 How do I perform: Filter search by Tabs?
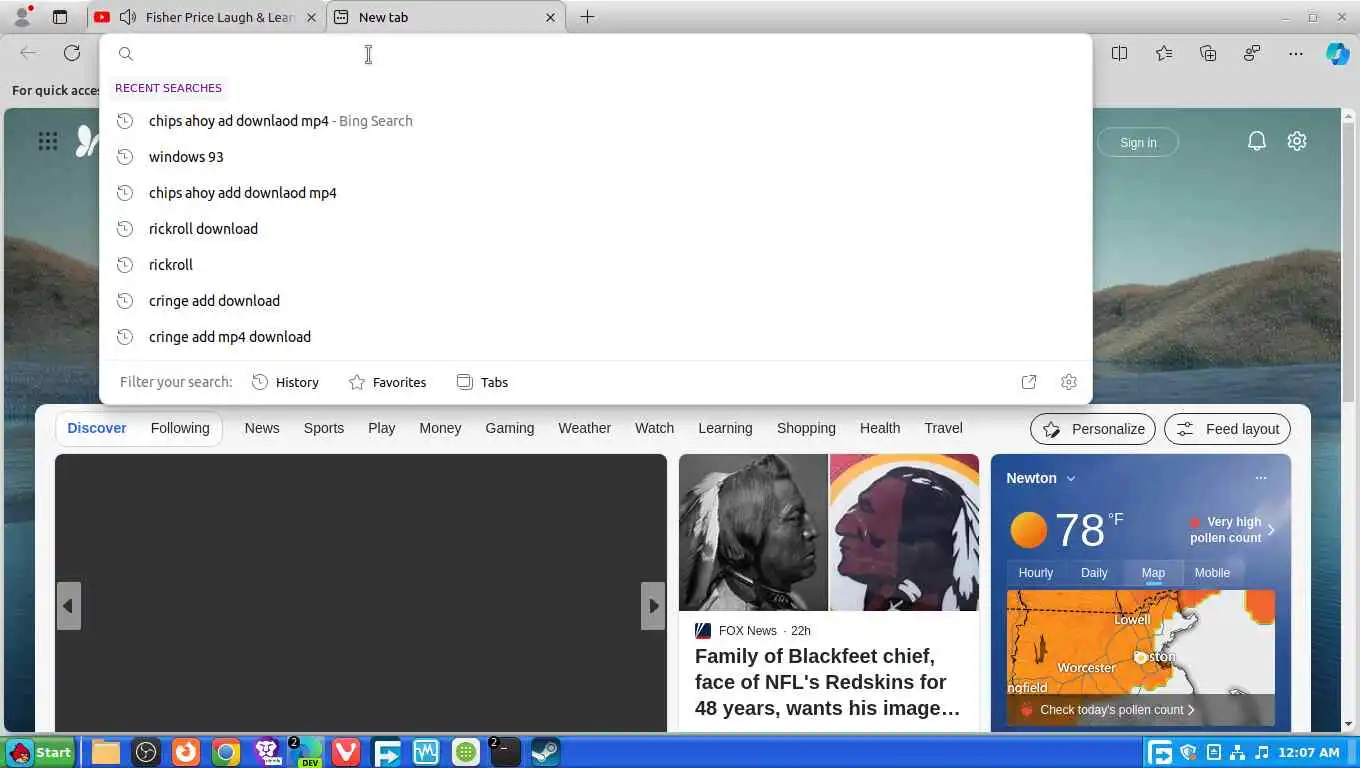click(482, 382)
